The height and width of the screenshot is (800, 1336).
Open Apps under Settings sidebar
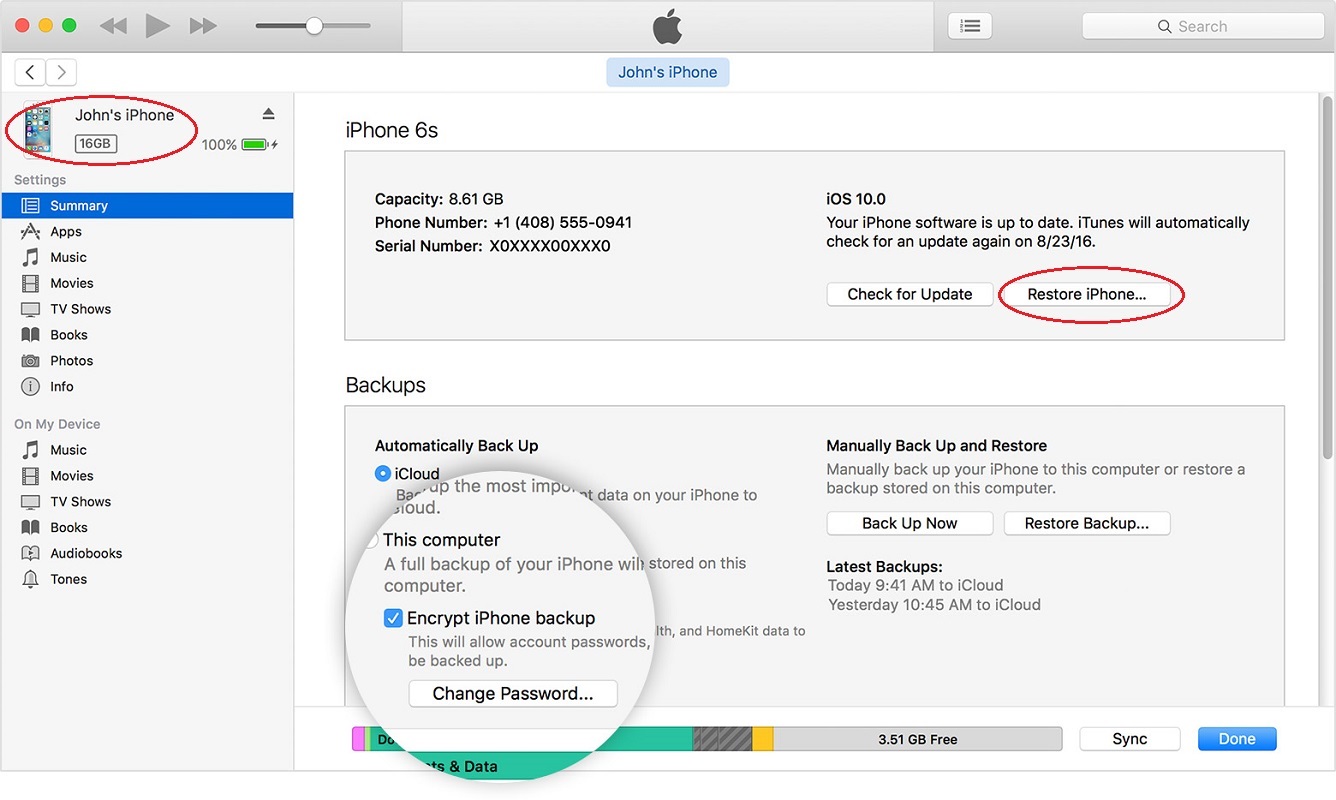pos(66,232)
